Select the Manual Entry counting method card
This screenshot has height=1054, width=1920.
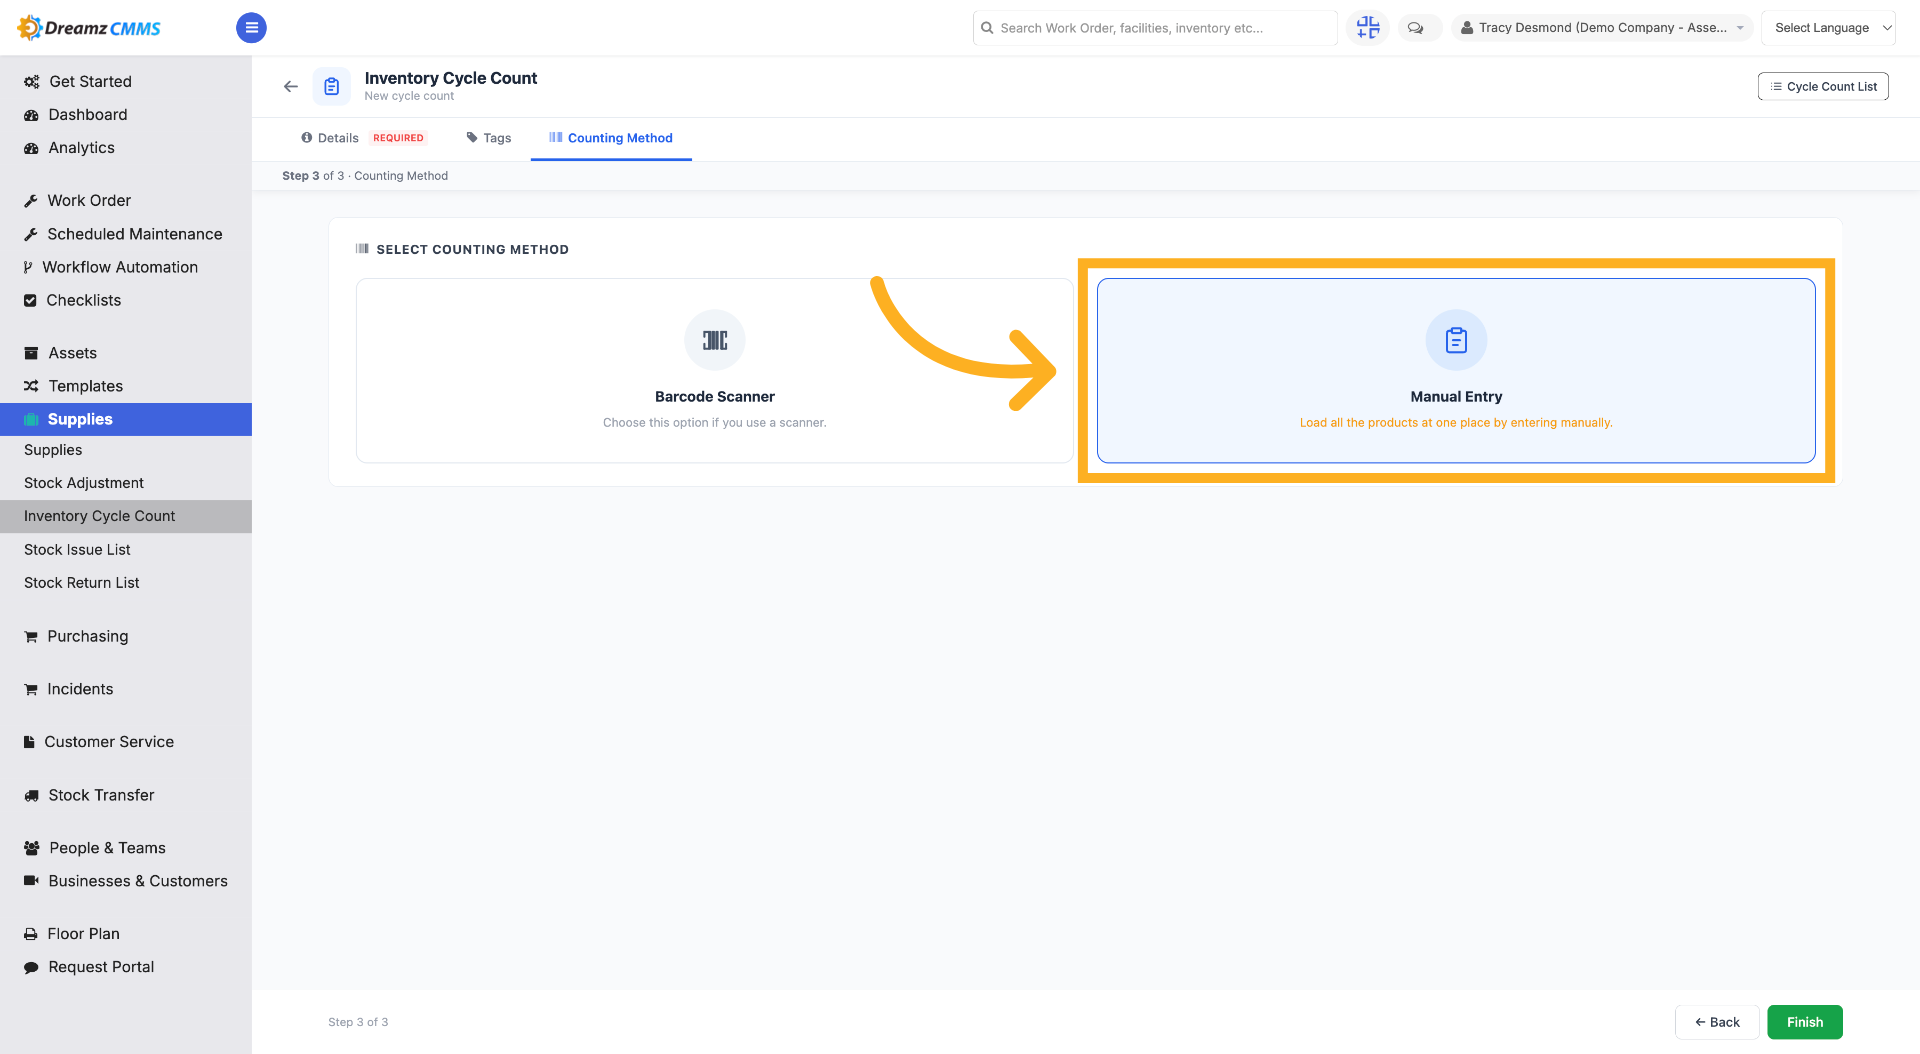click(1456, 370)
